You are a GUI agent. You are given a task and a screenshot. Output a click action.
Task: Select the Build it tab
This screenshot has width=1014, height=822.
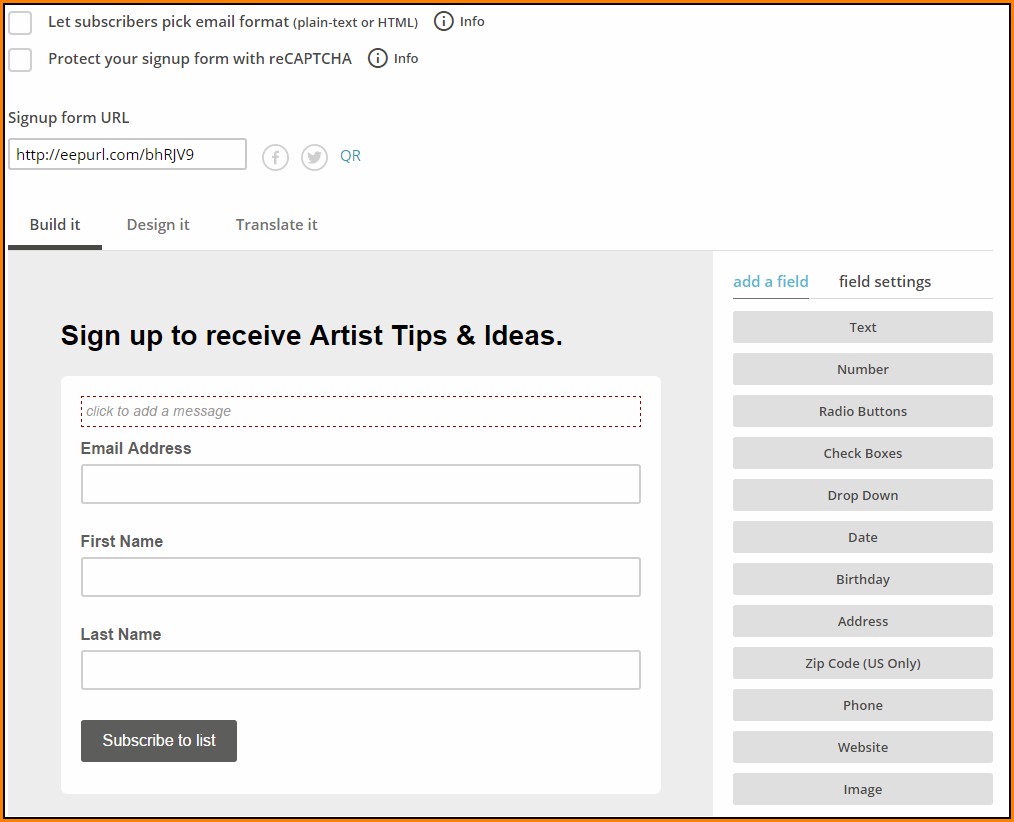tap(55, 224)
